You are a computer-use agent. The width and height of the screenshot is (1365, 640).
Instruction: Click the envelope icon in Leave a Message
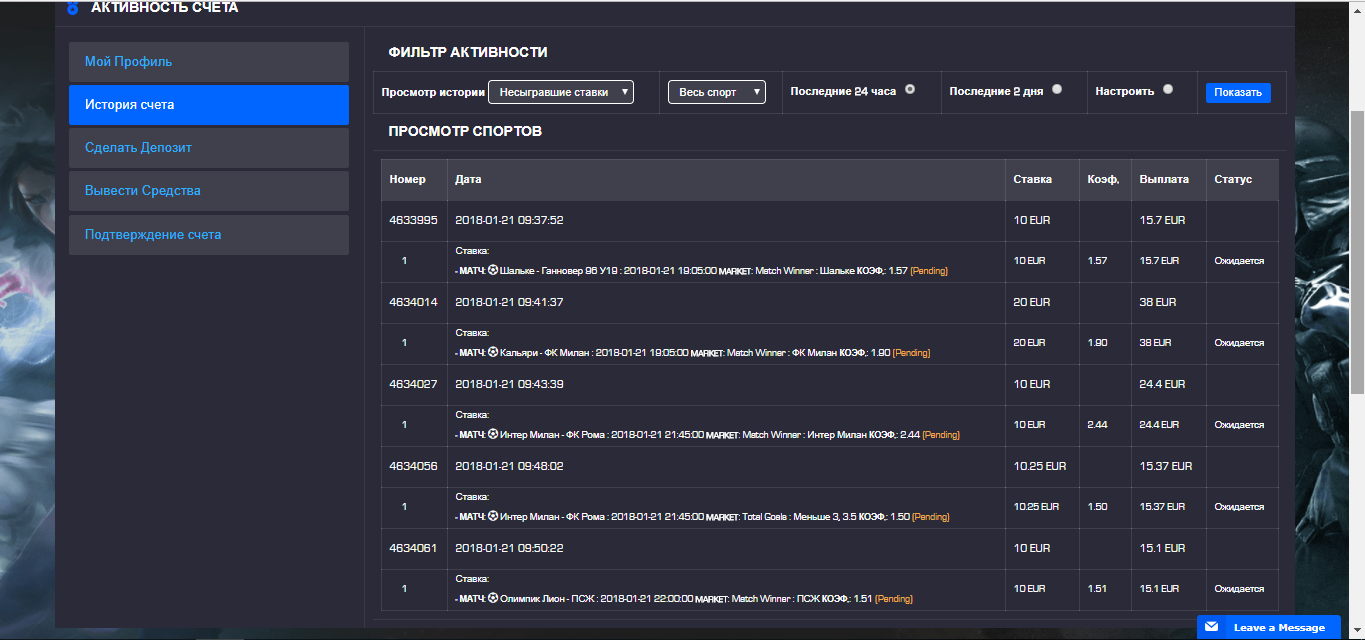tap(1212, 627)
